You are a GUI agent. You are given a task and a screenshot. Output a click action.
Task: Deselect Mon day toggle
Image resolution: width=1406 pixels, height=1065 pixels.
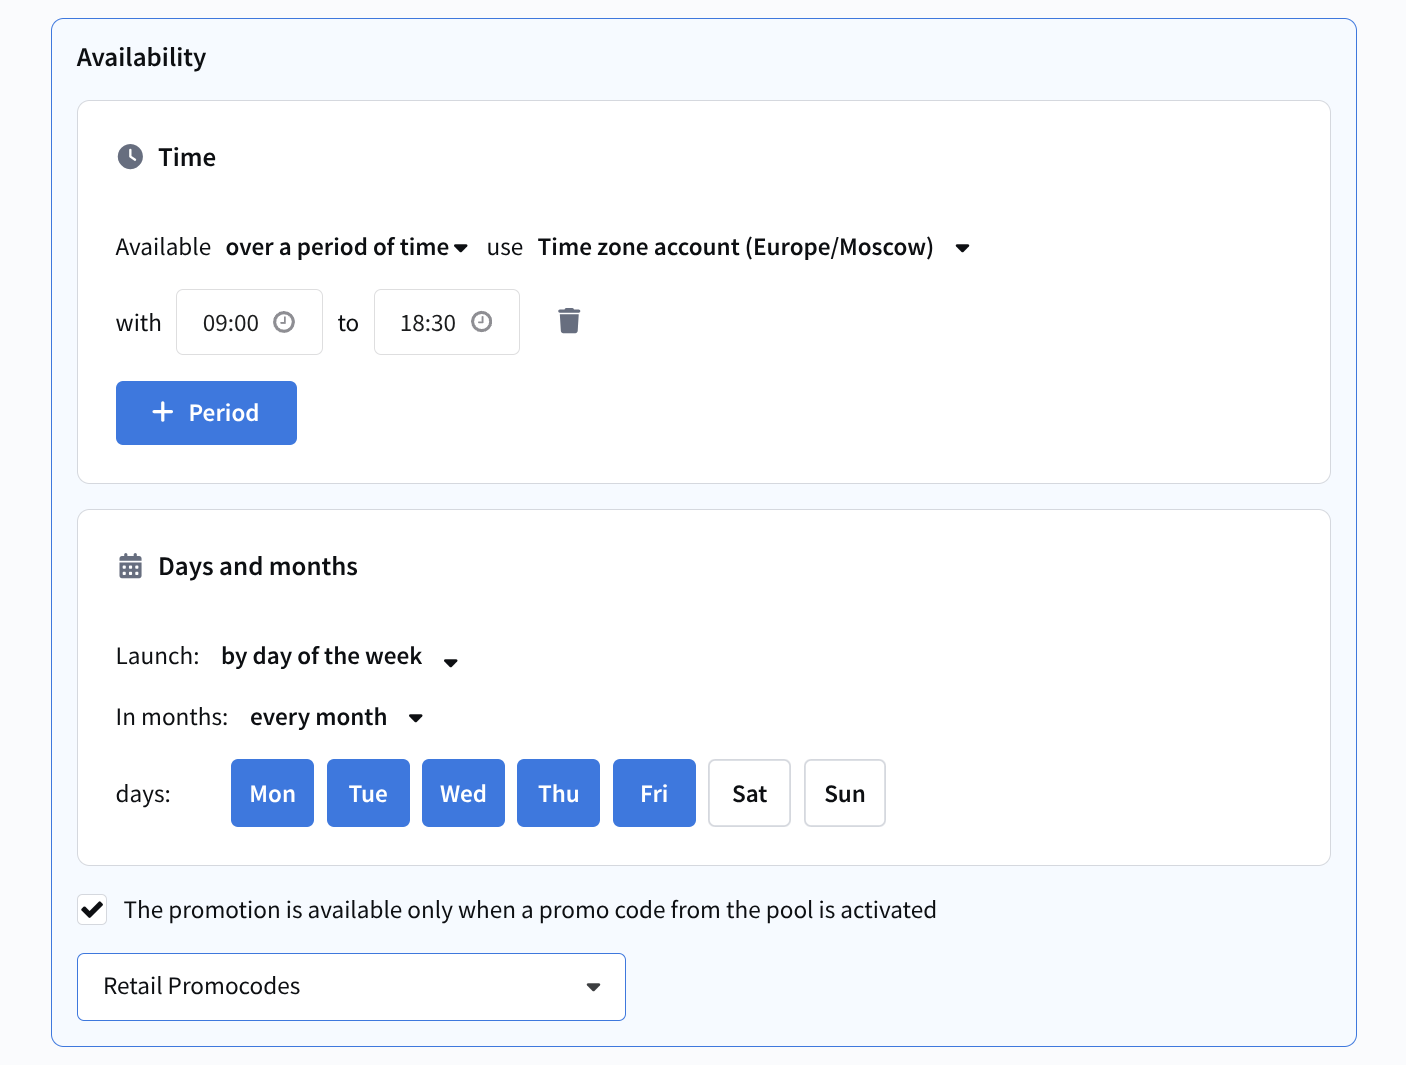(x=272, y=793)
